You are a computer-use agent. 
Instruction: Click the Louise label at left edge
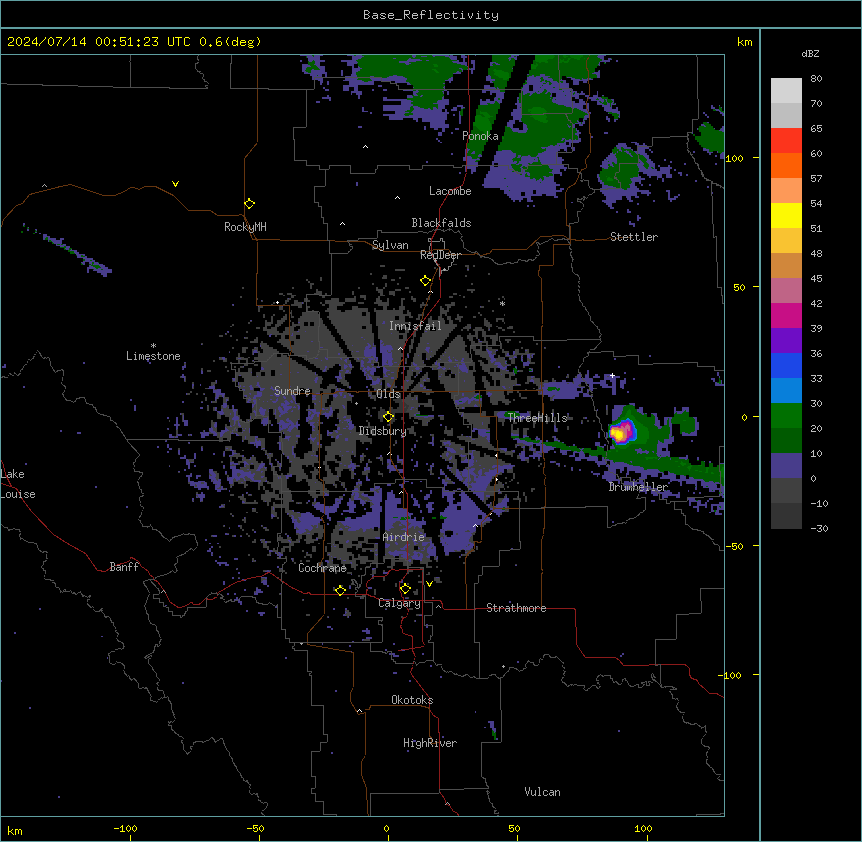click(18, 494)
